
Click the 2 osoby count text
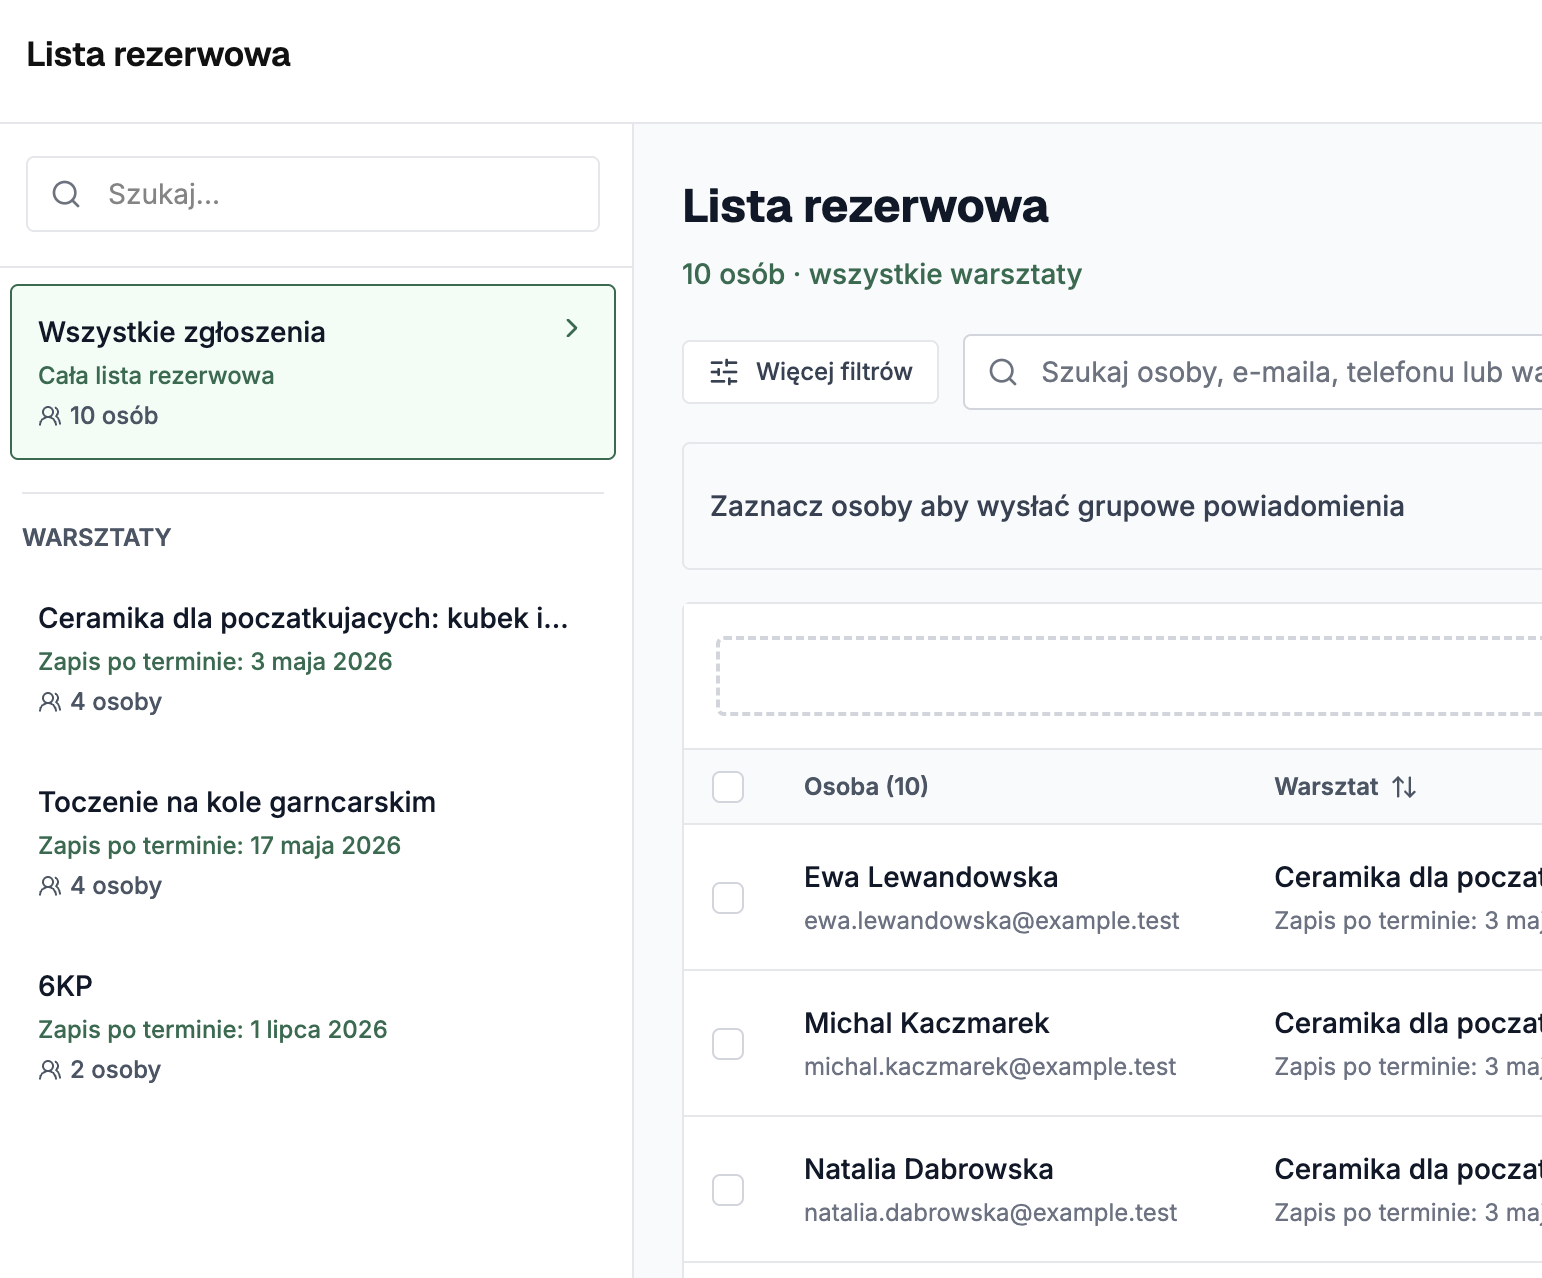[x=116, y=1070]
